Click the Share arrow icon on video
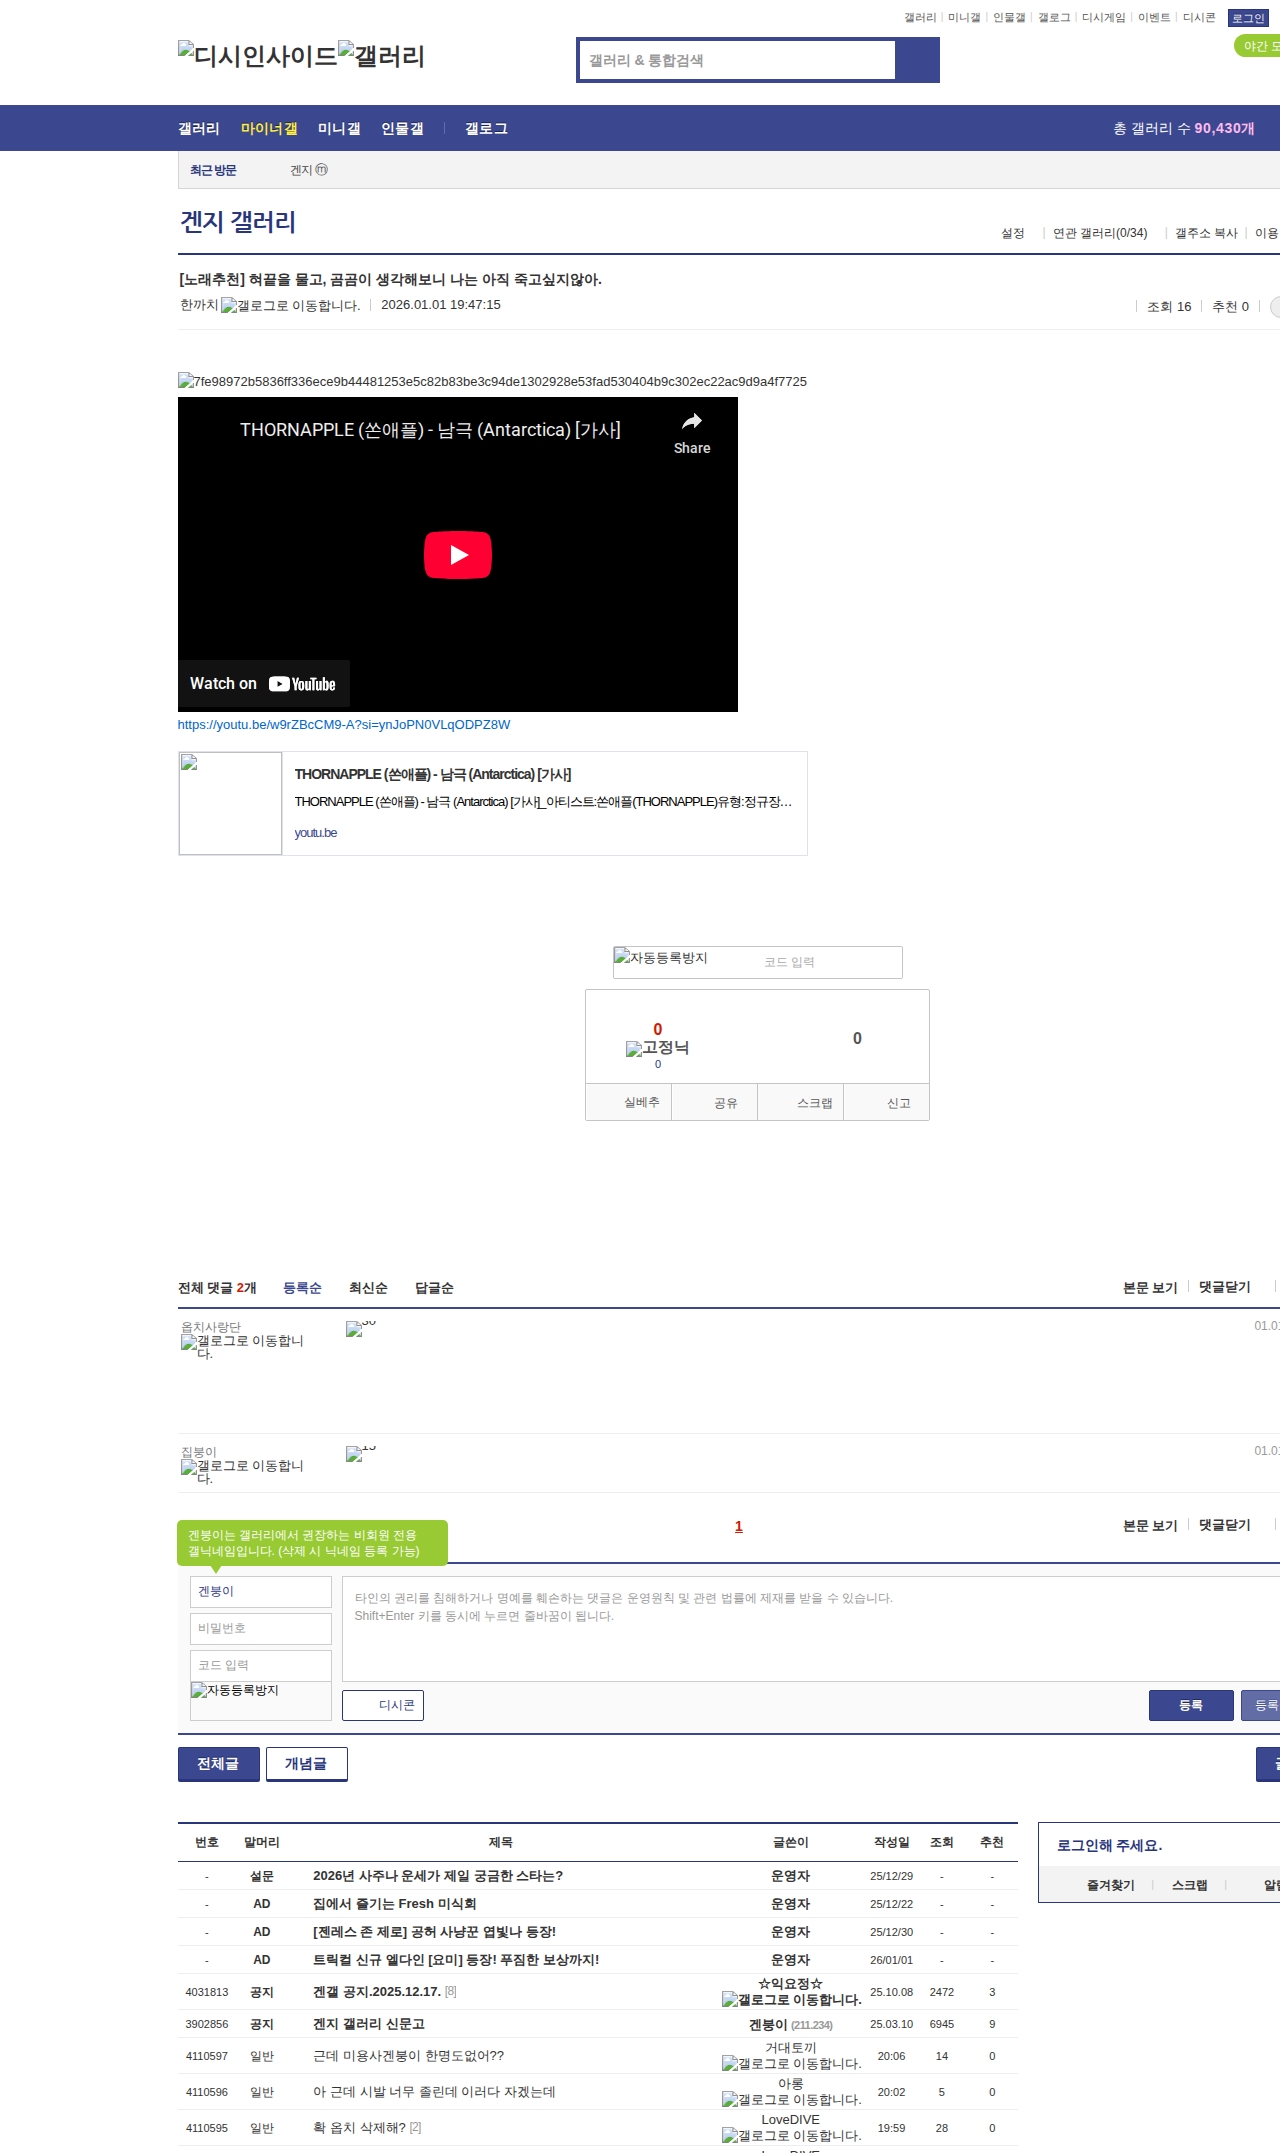The width and height of the screenshot is (1280, 2153). point(691,422)
